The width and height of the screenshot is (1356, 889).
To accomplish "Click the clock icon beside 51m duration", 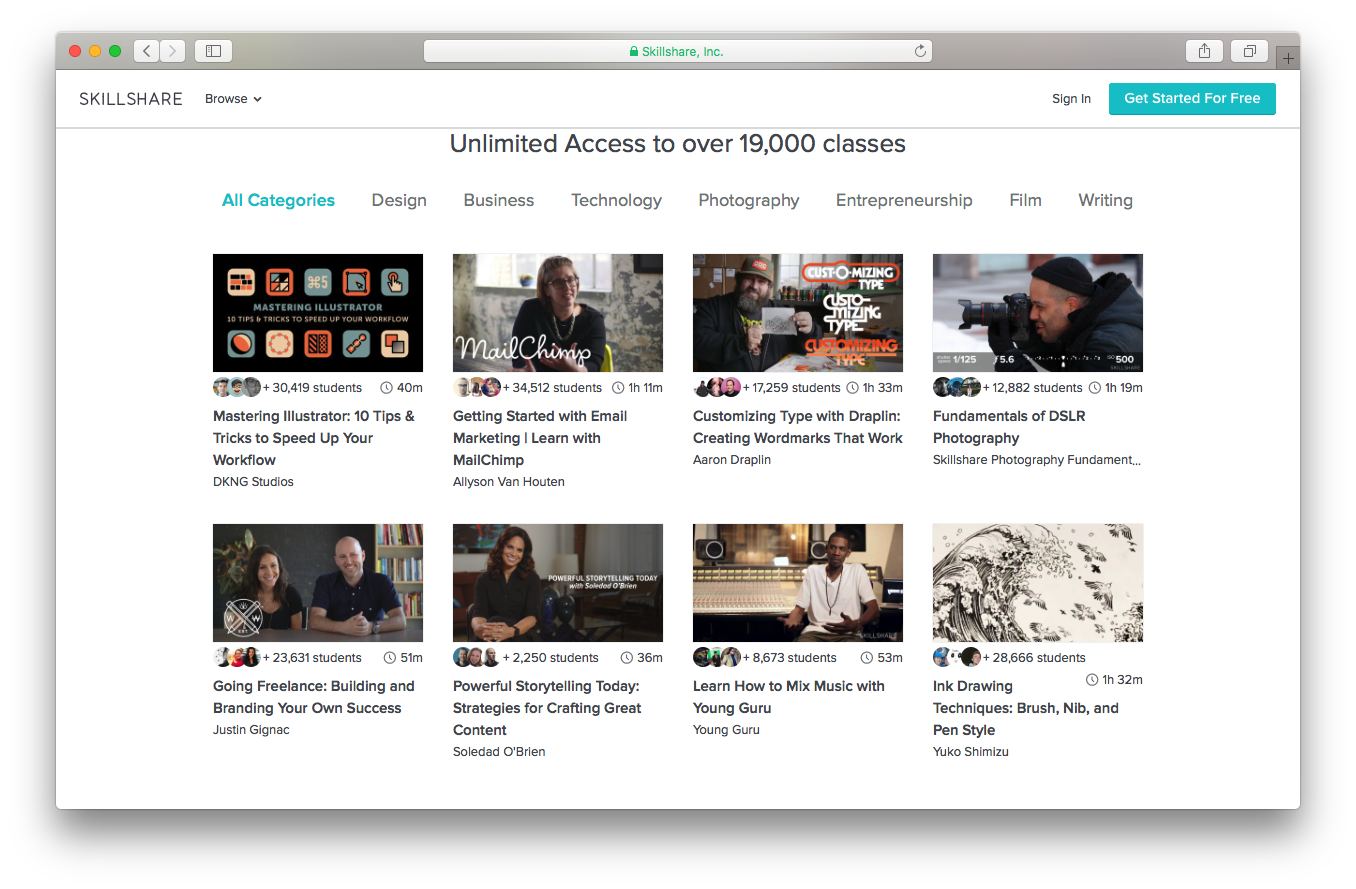I will click(x=389, y=658).
